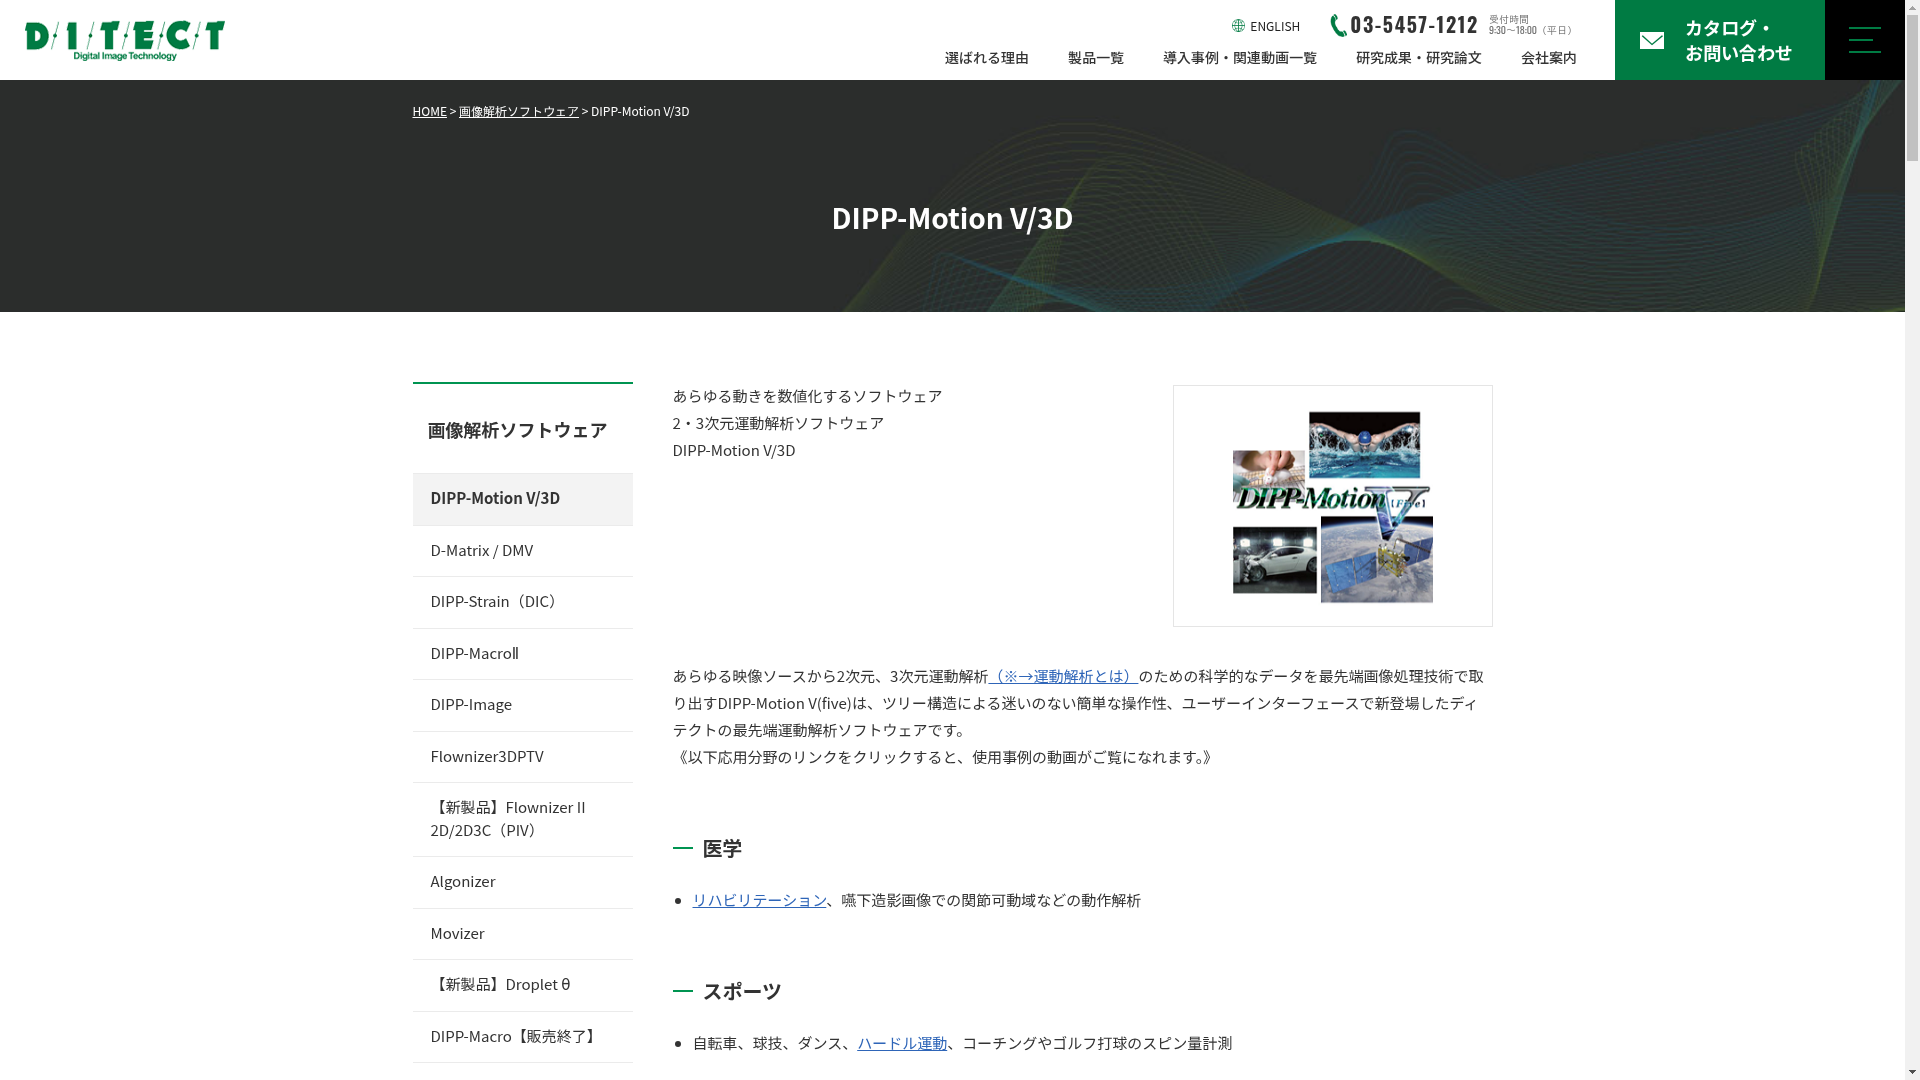
Task: Open the 選ばれる理由 menu
Action: click(x=986, y=58)
